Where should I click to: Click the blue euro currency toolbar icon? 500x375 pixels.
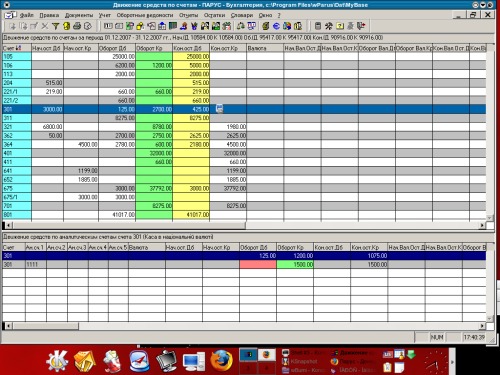pos(276,26)
